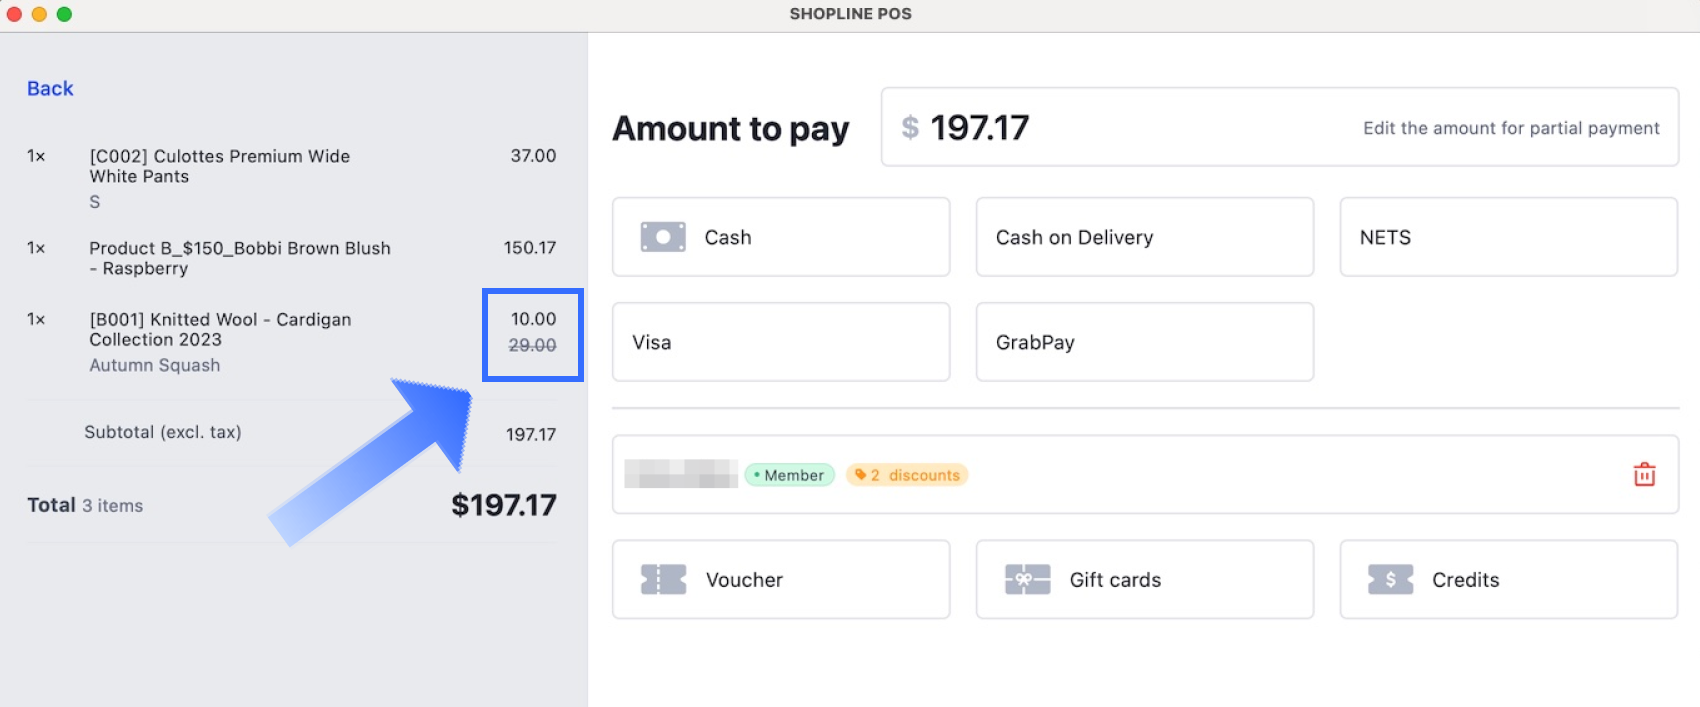Open the 2 discounts badge
Screen dimensions: 1700x707
[x=908, y=475]
